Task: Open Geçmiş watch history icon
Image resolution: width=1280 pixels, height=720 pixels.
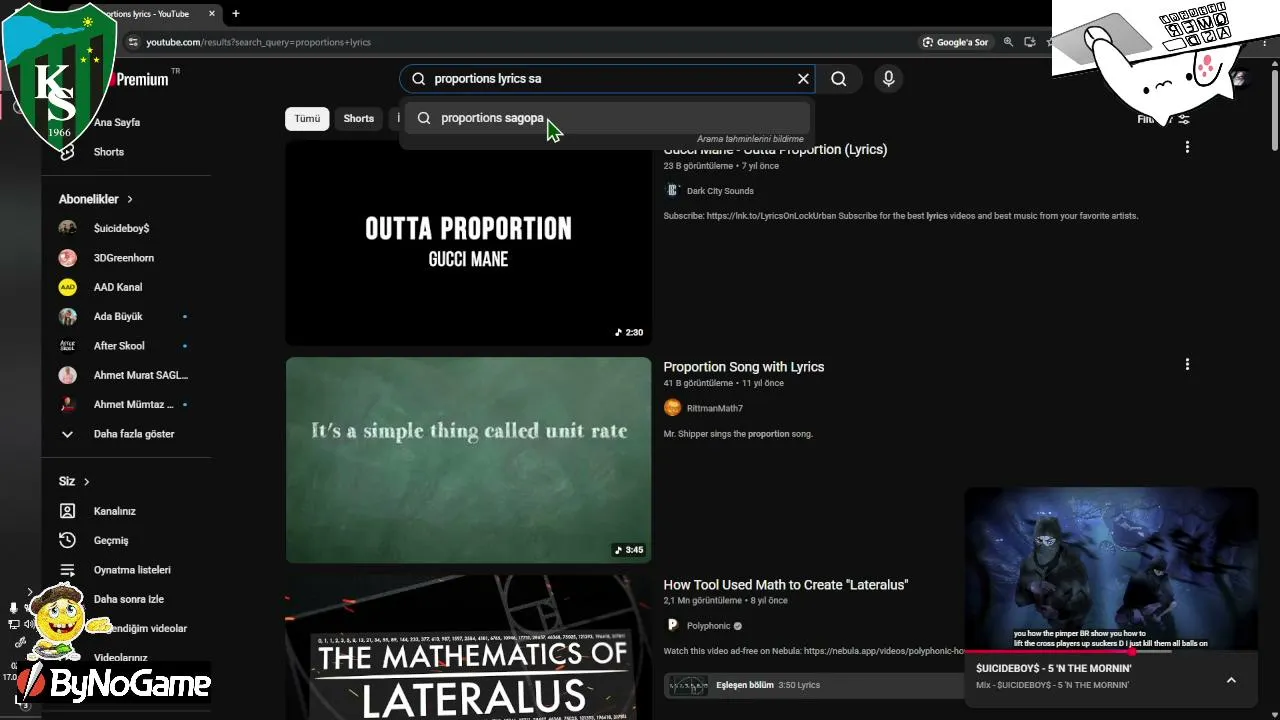Action: point(67,540)
